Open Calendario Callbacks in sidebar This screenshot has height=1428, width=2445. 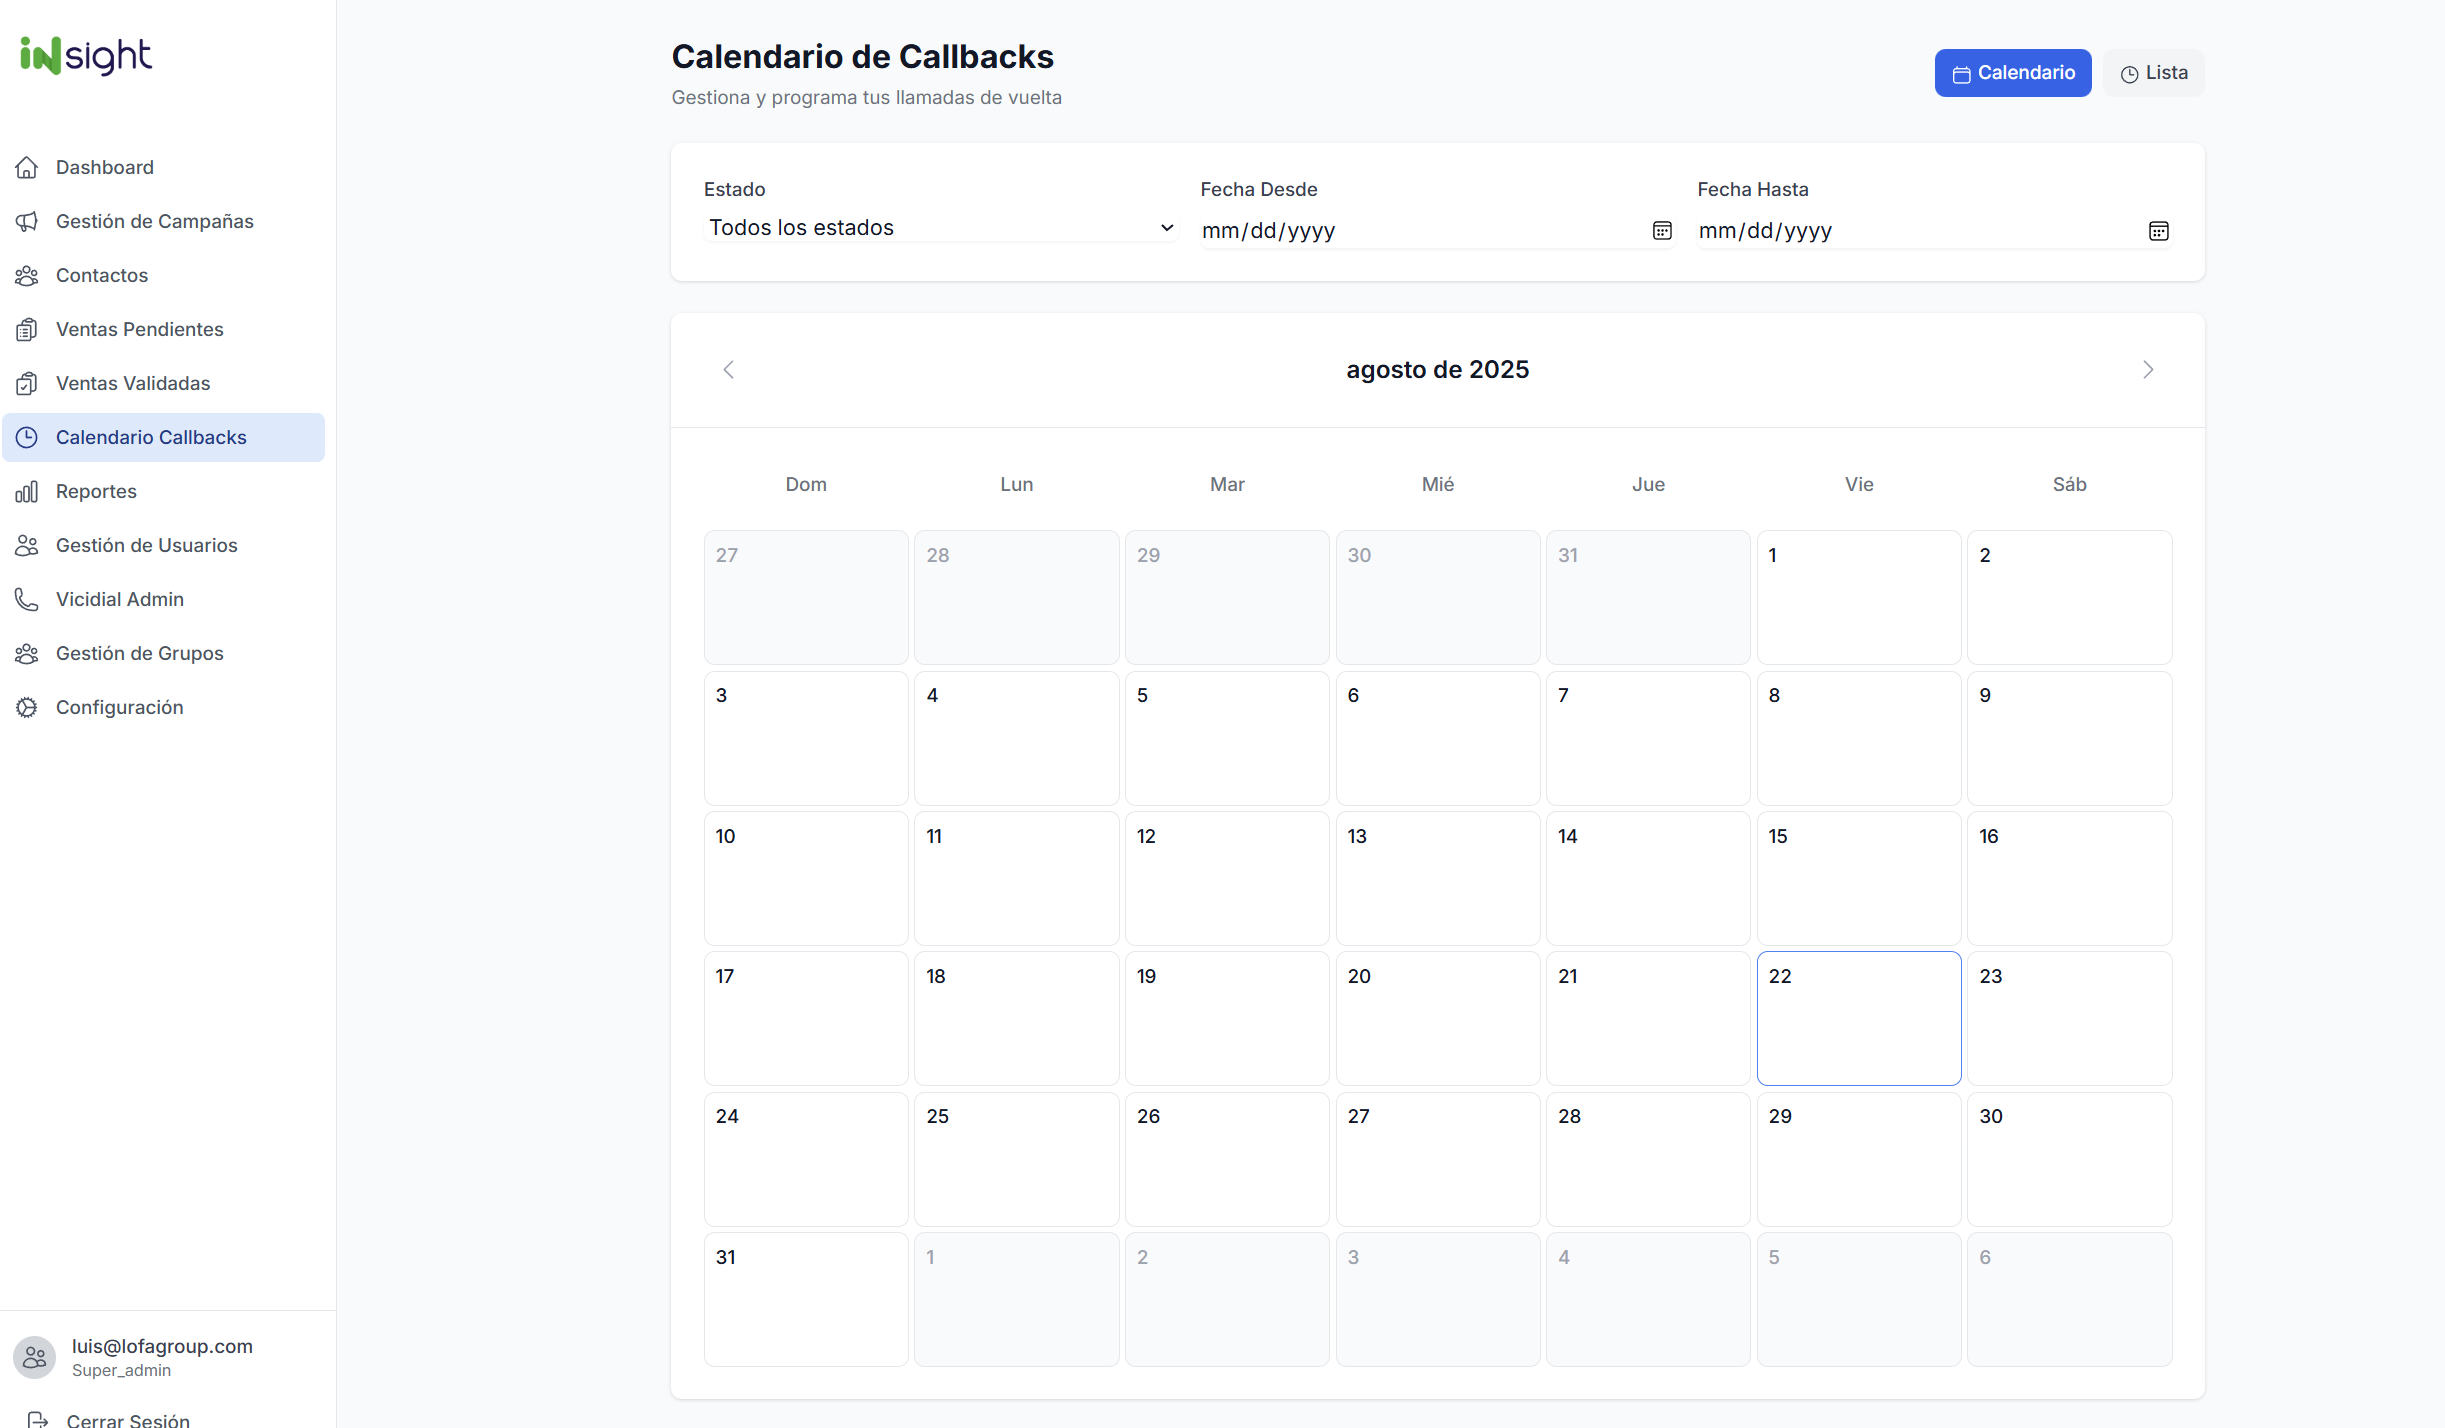pos(151,437)
